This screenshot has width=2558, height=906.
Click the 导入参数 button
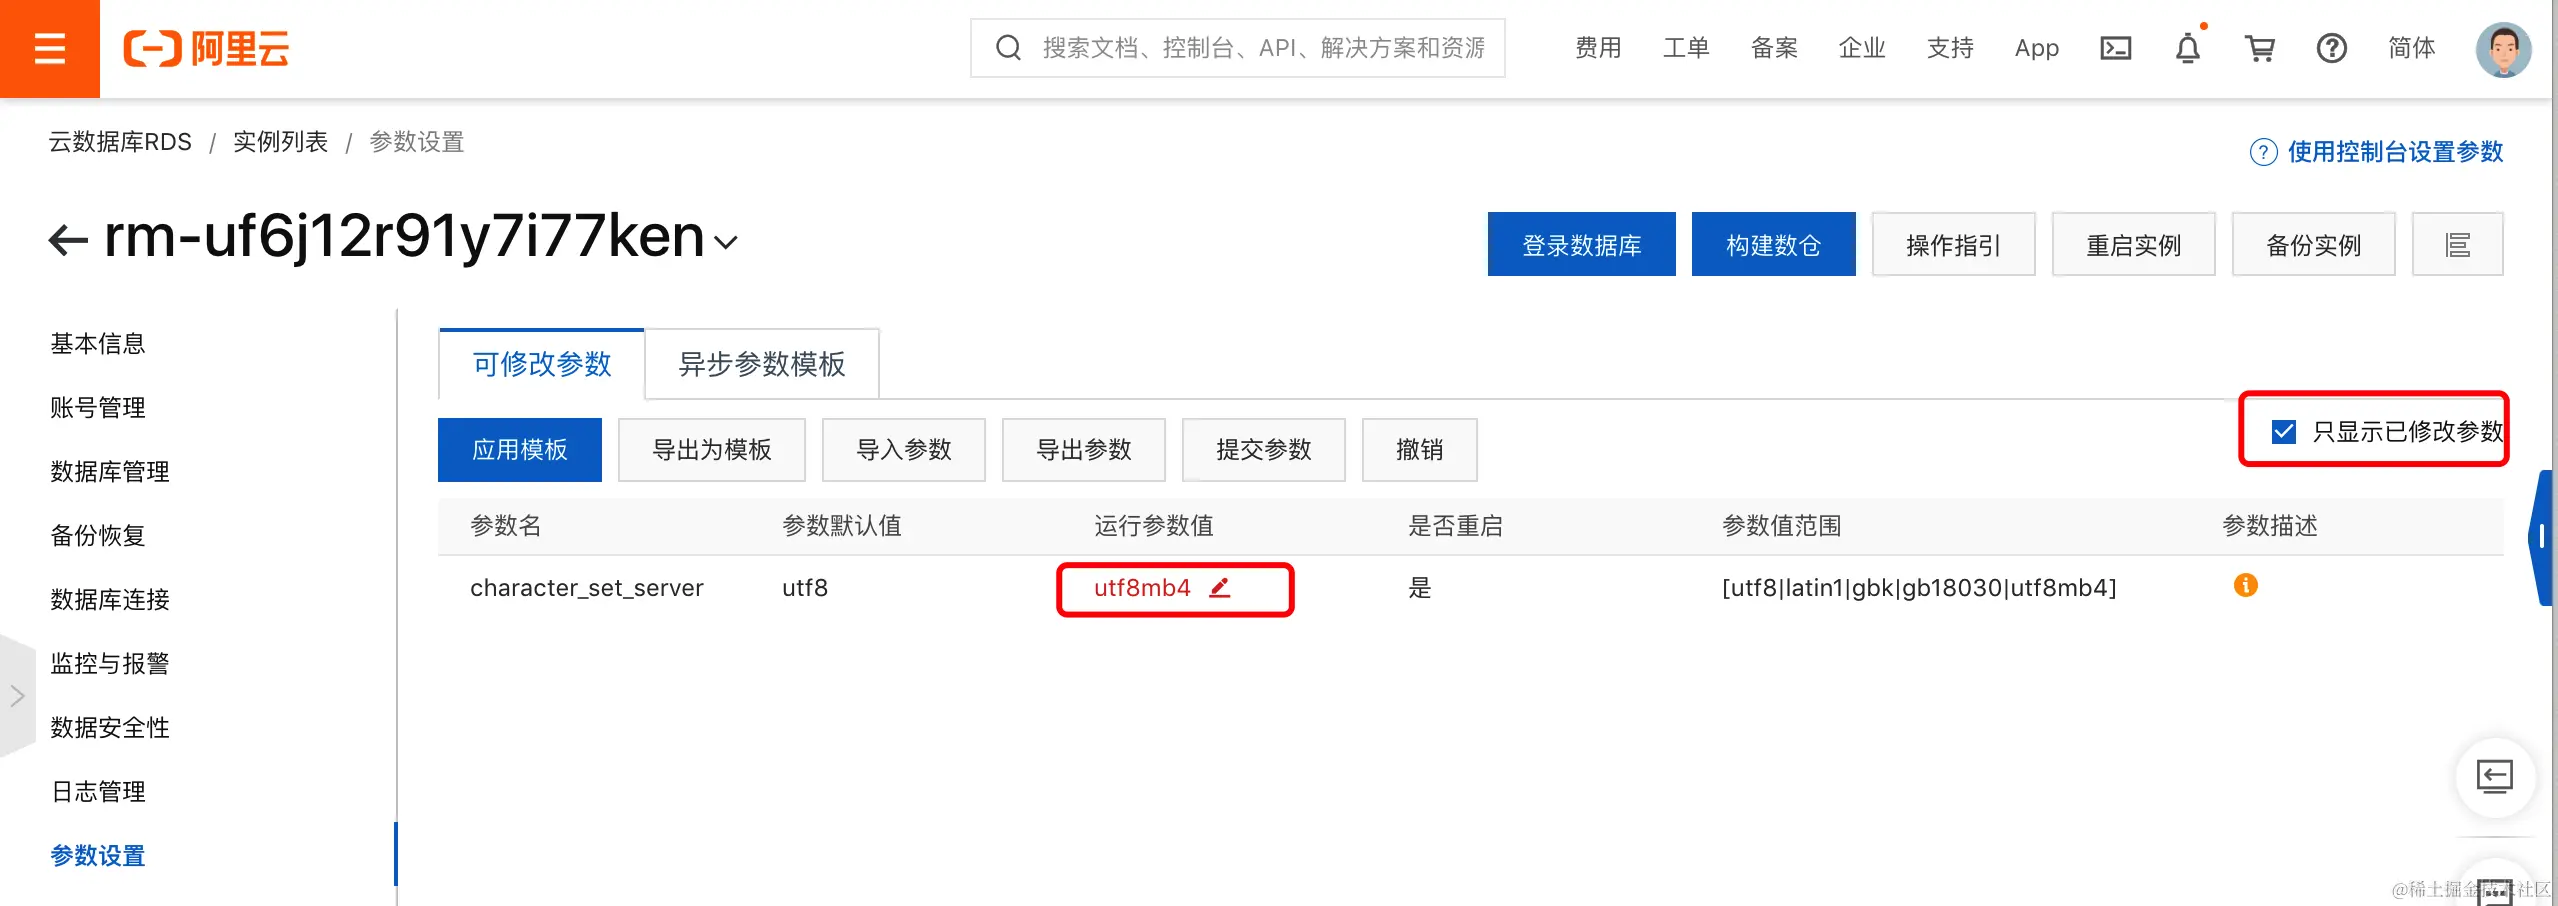point(904,450)
